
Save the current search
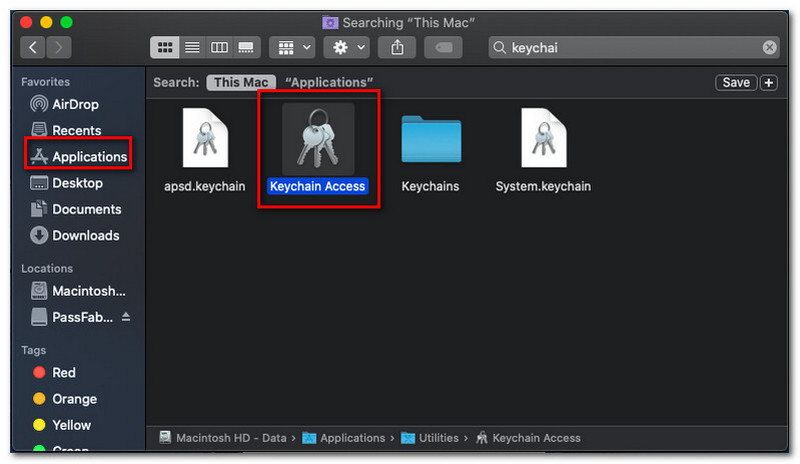tap(736, 82)
